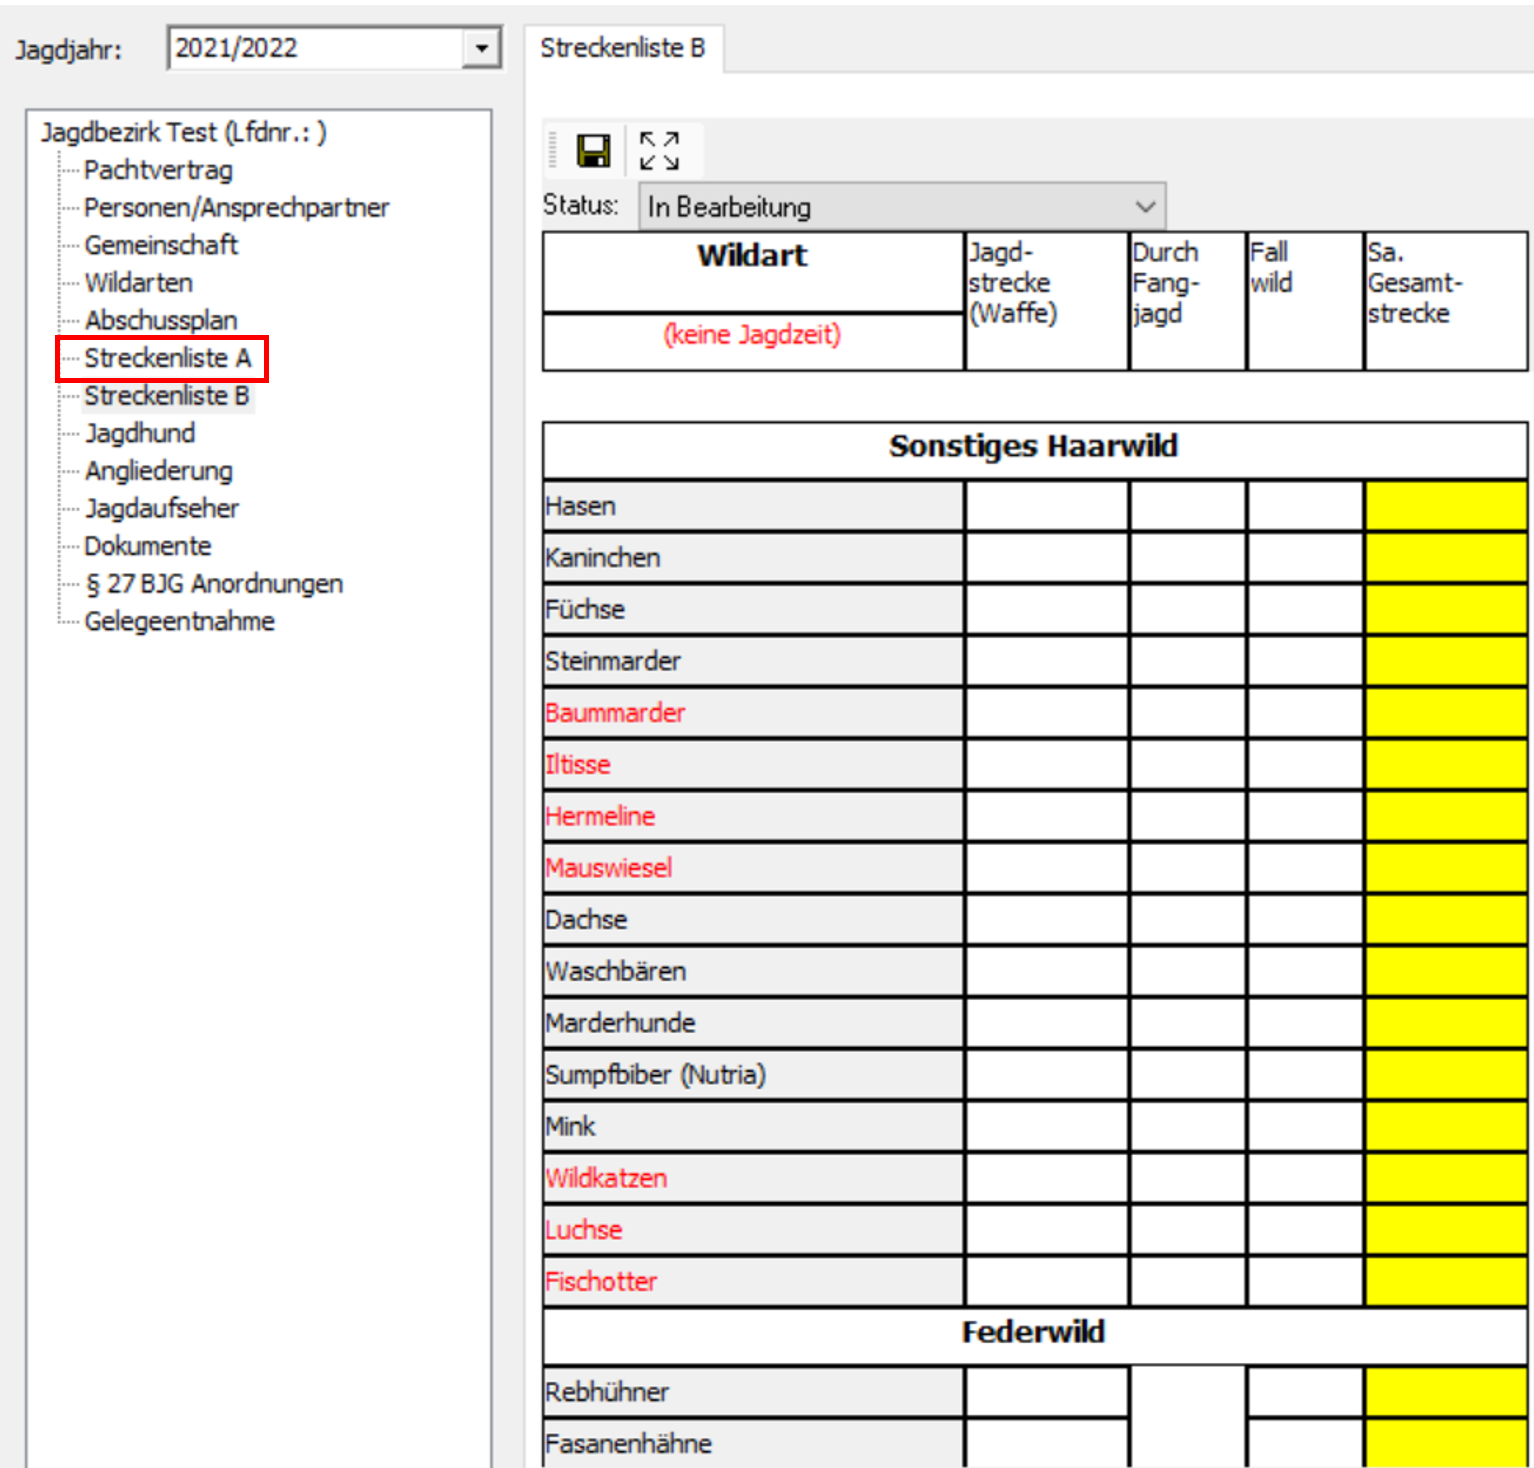Open Personen/Ansprechpartner tree entry
Viewport: 1534px width, 1468px height.
point(236,208)
